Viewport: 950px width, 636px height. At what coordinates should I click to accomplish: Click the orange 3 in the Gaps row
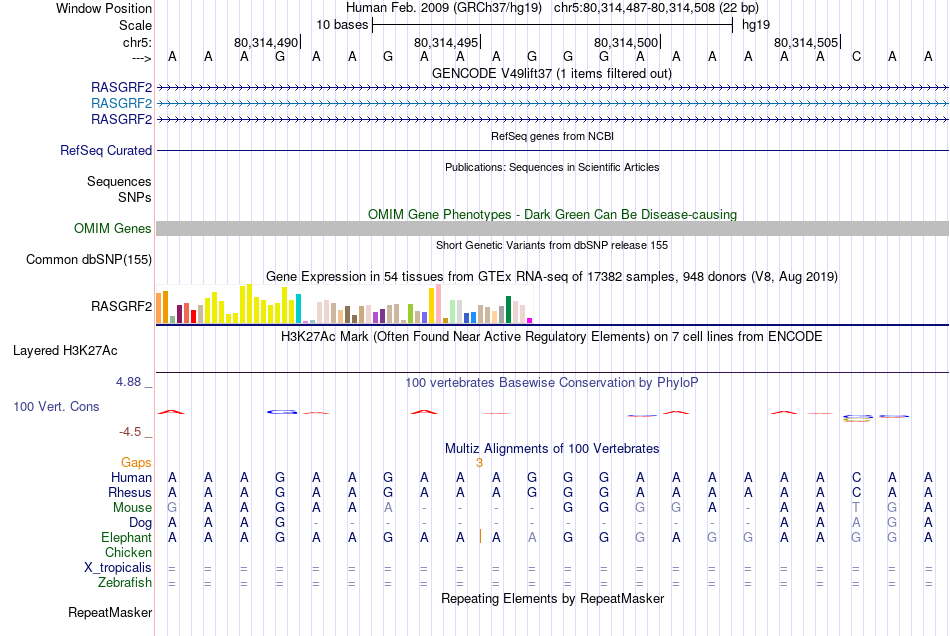(479, 463)
